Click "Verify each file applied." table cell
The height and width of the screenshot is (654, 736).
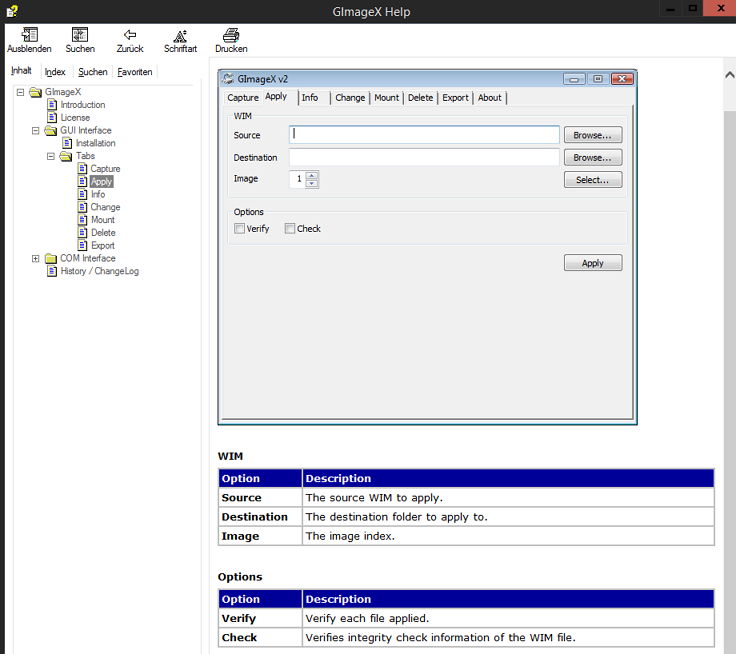508,618
